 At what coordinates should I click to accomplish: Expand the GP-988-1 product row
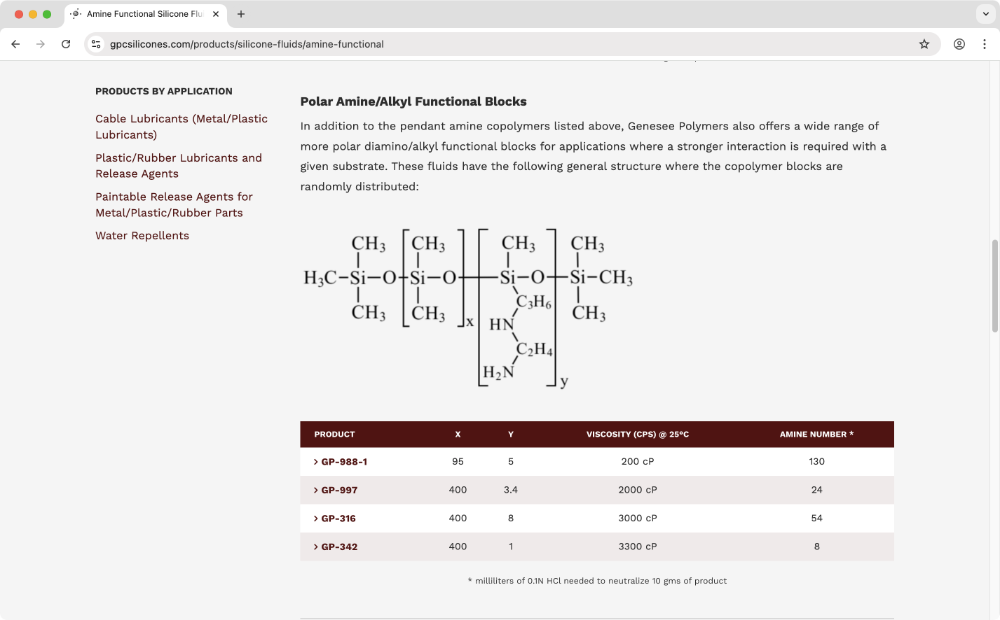341,462
